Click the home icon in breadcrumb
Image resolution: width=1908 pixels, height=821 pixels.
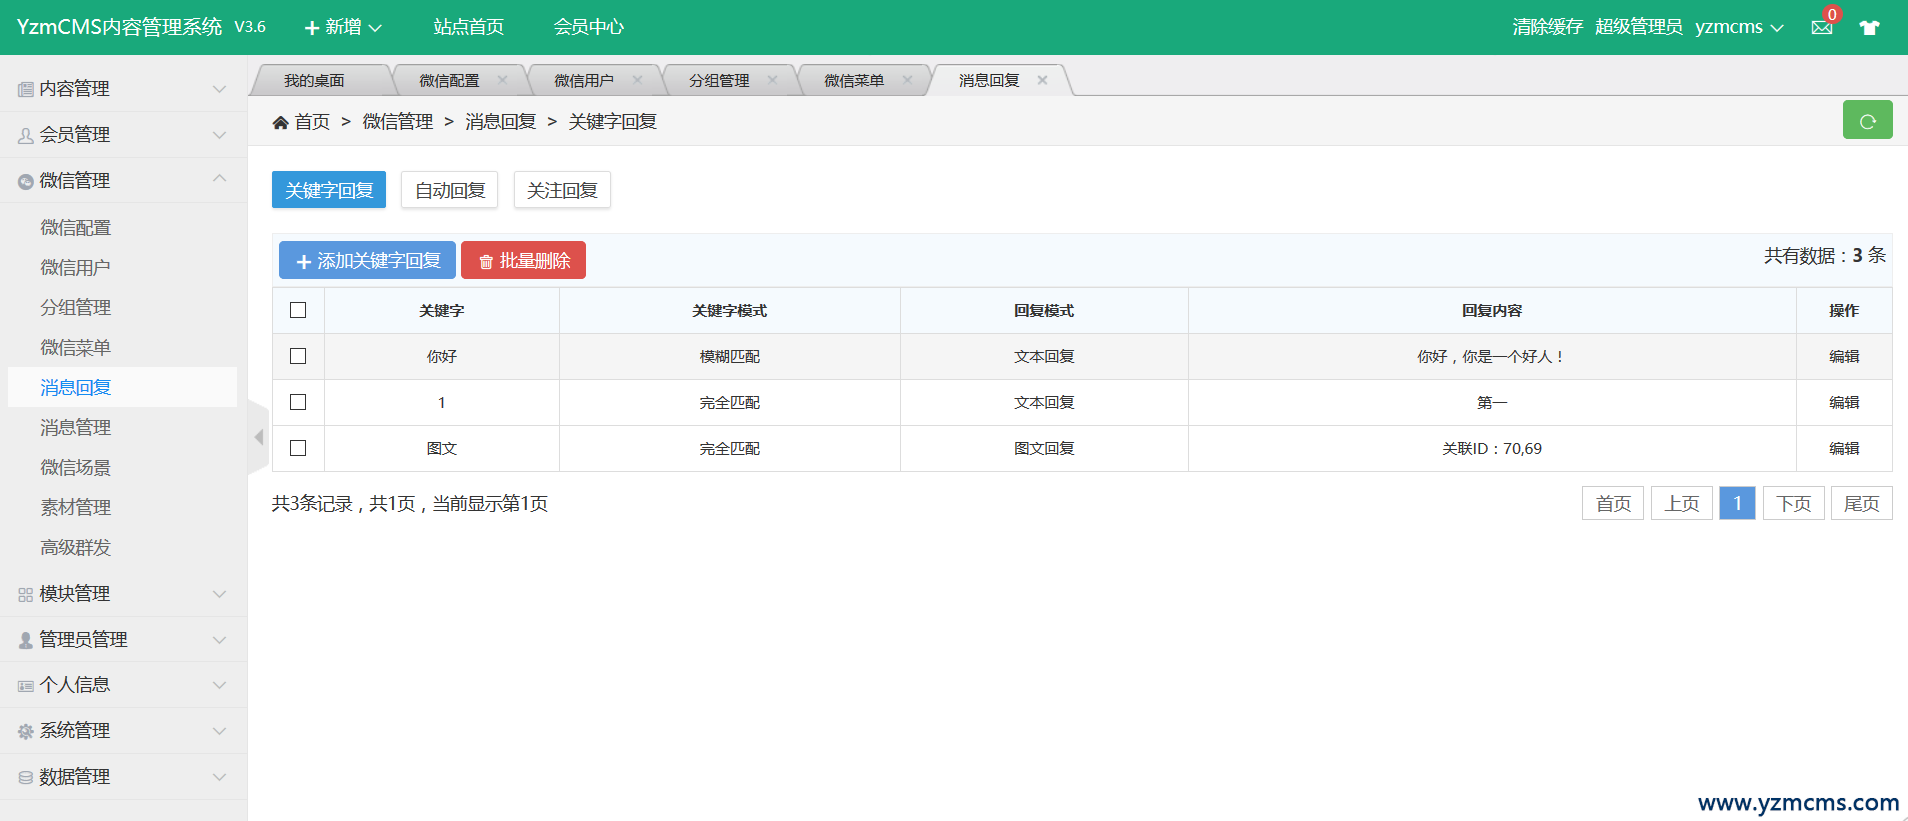[x=281, y=122]
